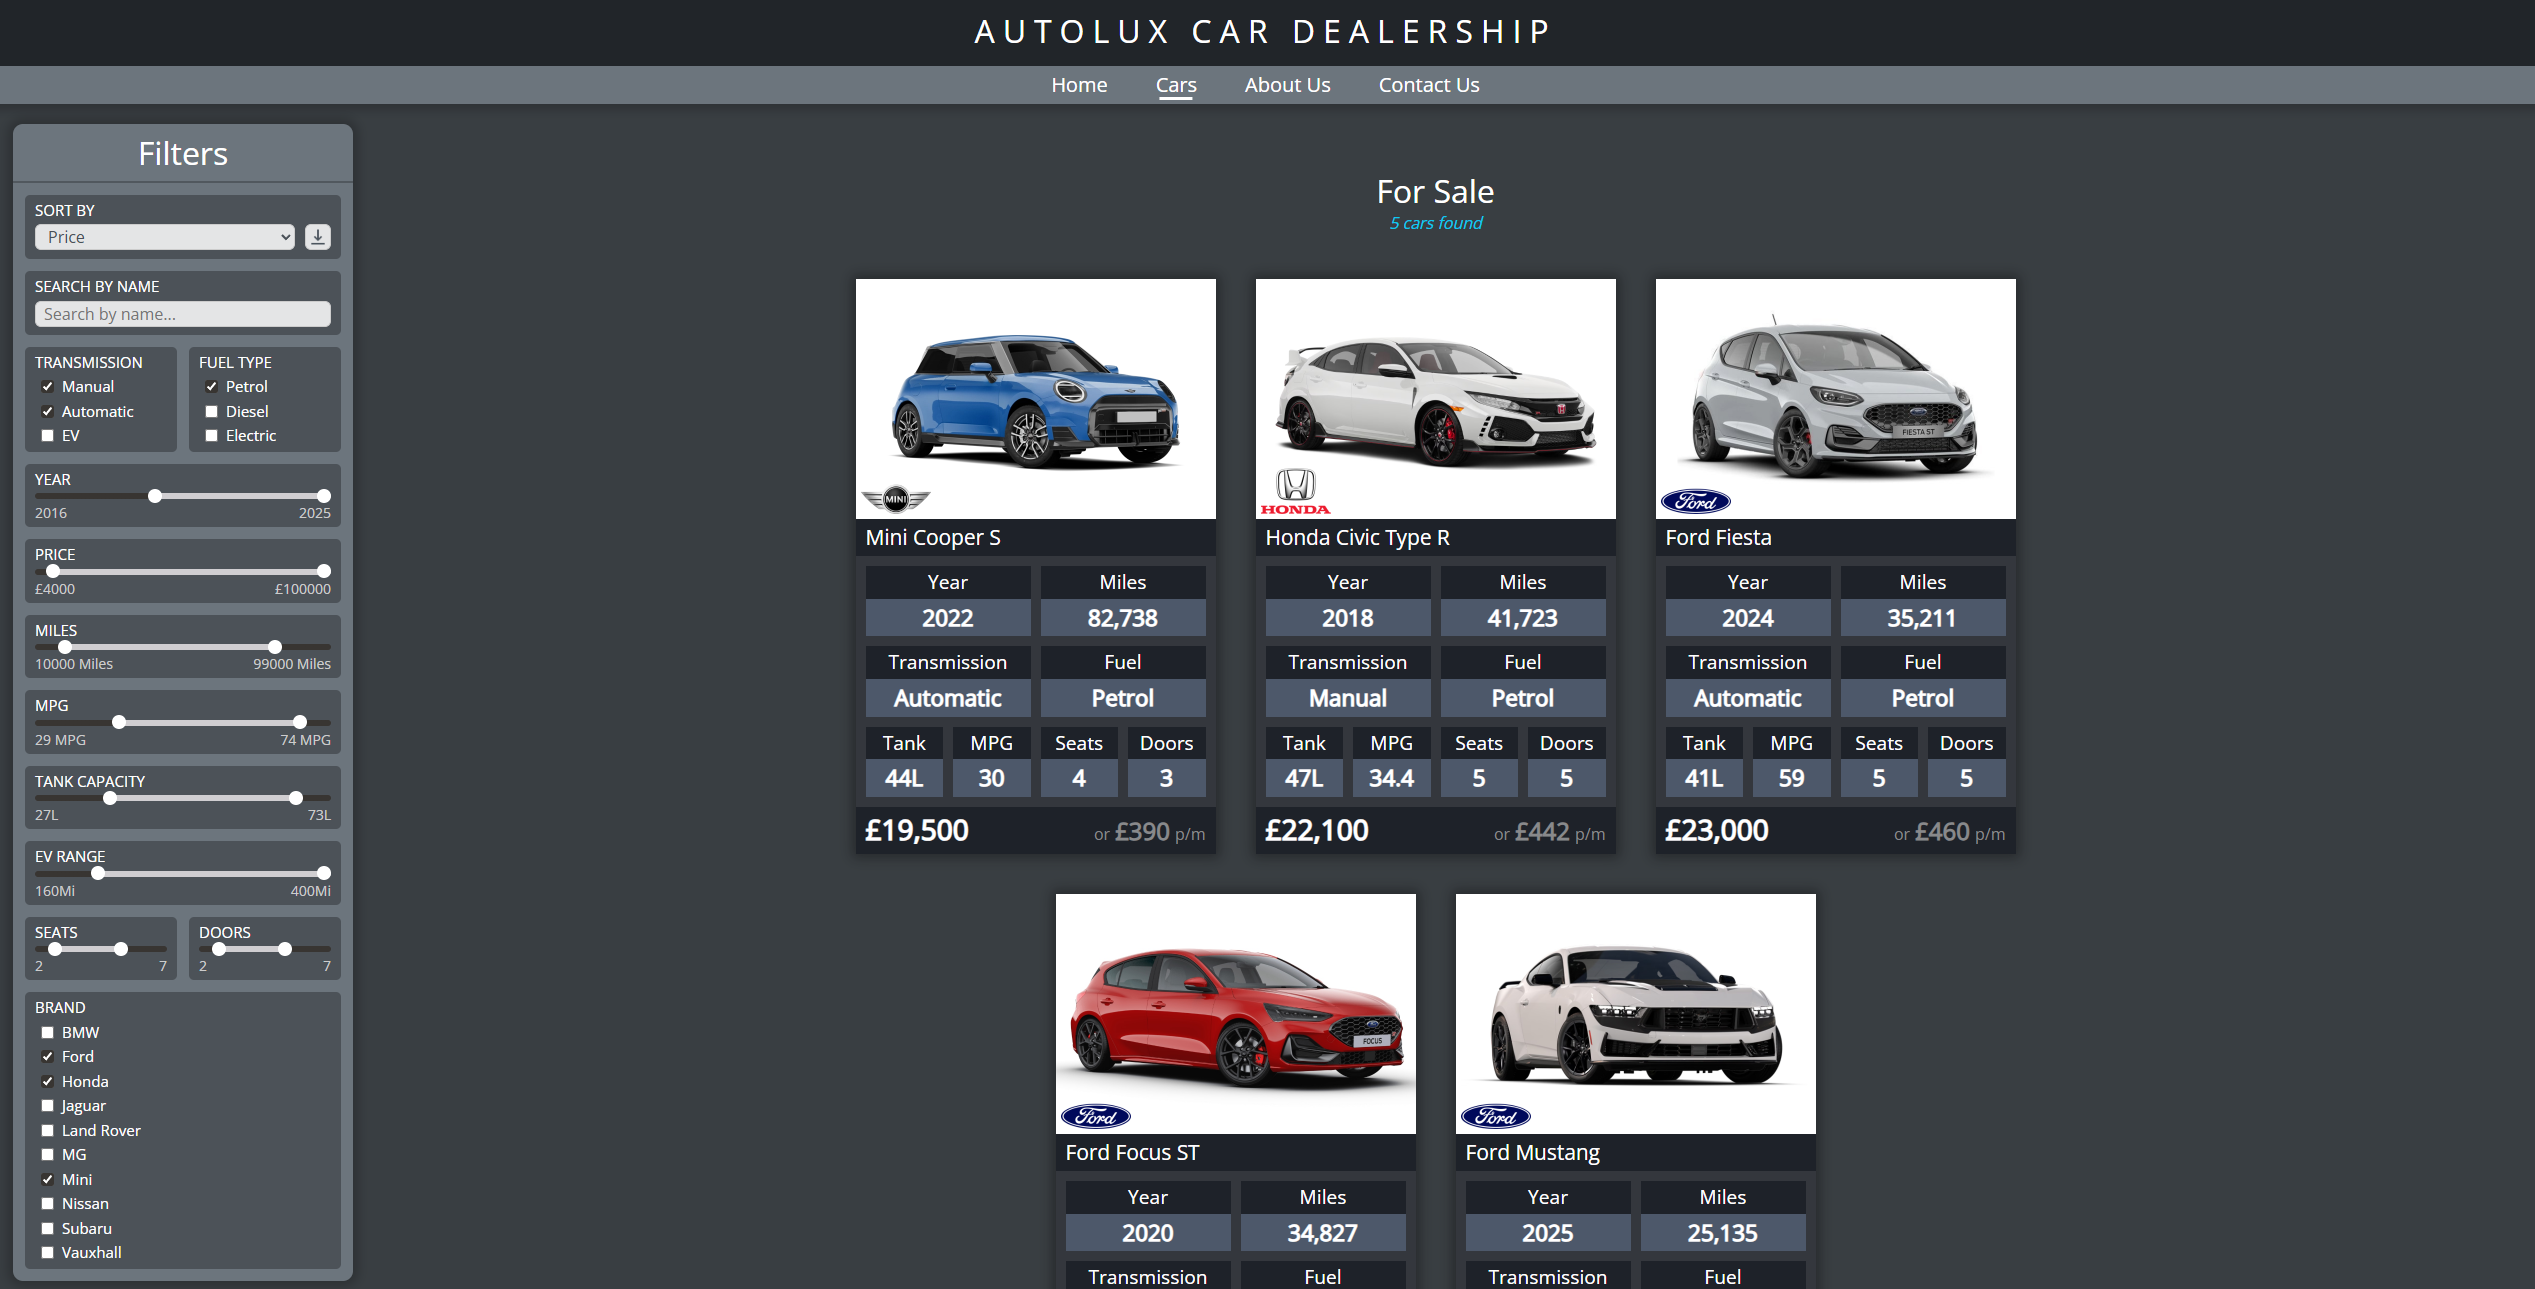Open the Cars nav tab
Screen dimensions: 2535x1289
(1176, 85)
